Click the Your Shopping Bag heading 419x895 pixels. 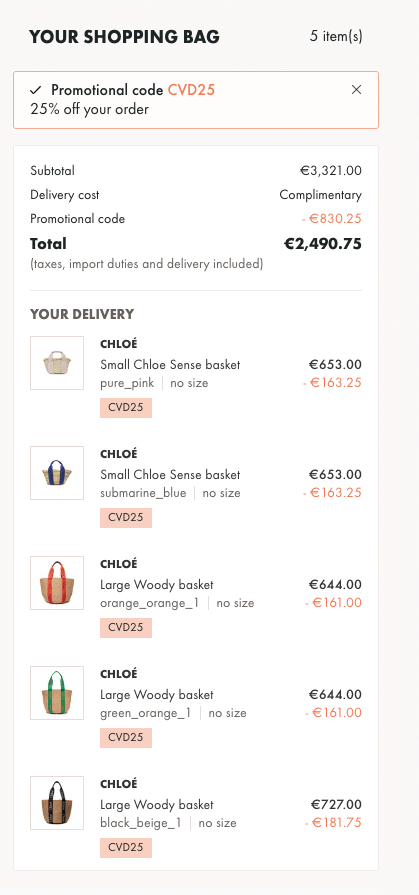[124, 37]
